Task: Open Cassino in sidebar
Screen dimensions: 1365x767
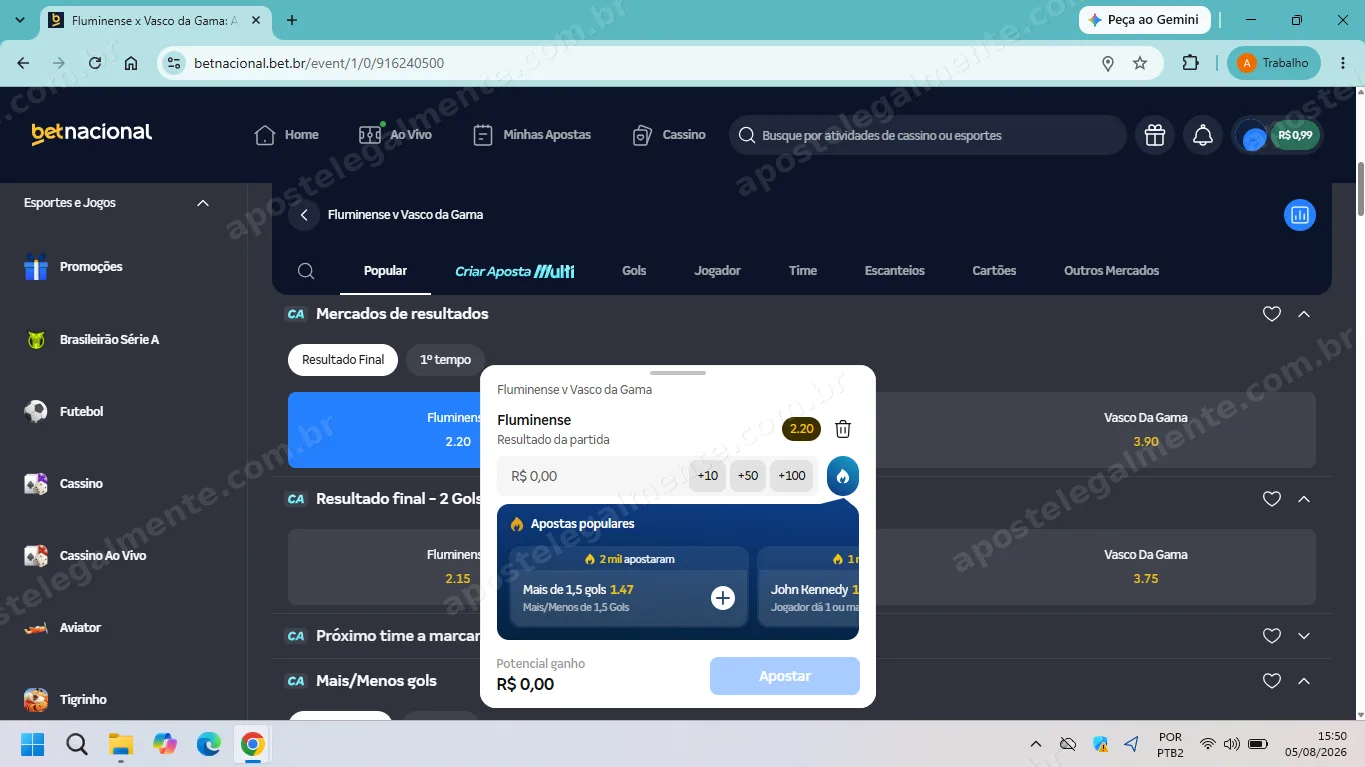Action: pos(63,484)
